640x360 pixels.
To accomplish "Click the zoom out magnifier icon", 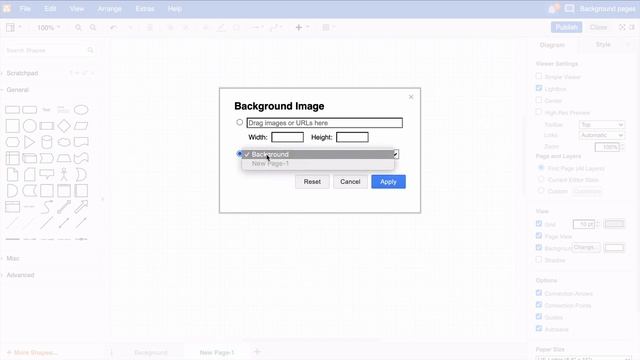I will 93,27.
